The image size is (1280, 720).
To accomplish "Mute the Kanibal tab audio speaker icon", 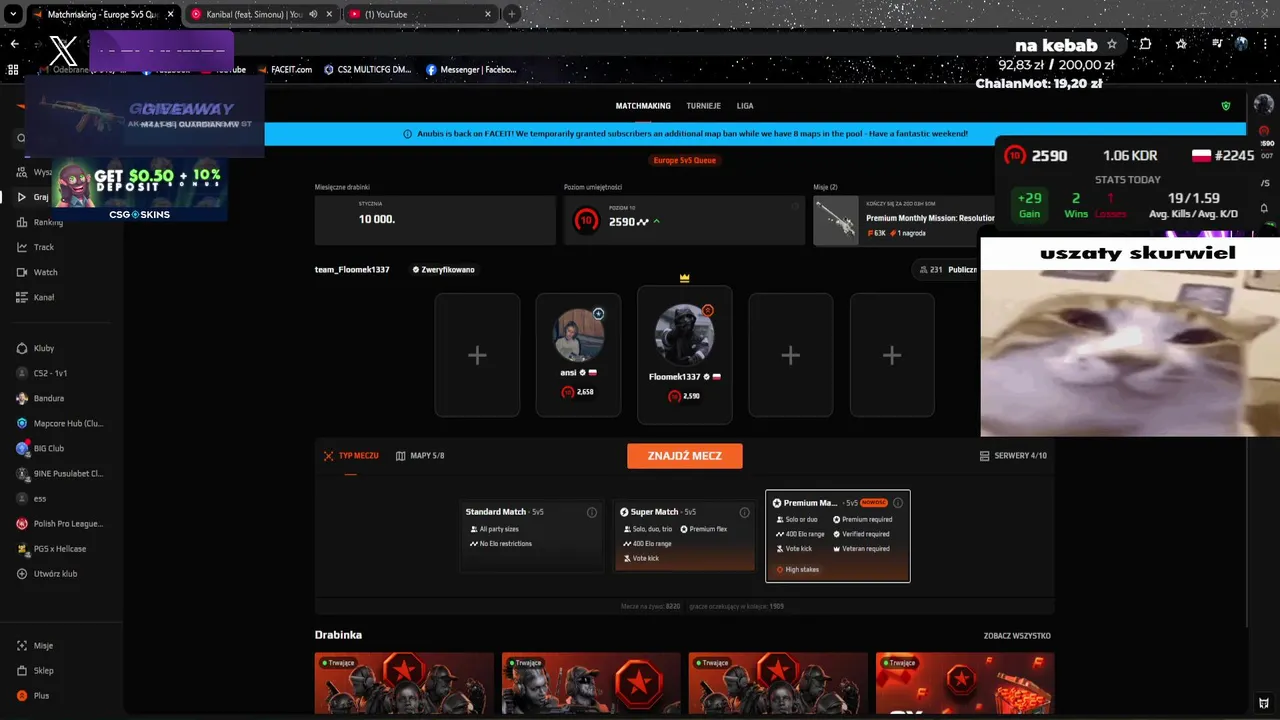I will tap(314, 14).
